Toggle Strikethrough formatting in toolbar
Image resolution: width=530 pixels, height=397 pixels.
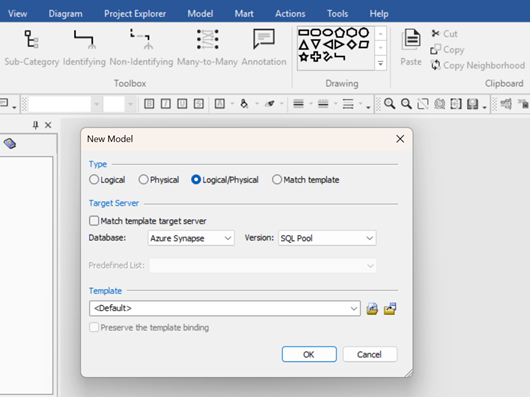pyautogui.click(x=199, y=104)
